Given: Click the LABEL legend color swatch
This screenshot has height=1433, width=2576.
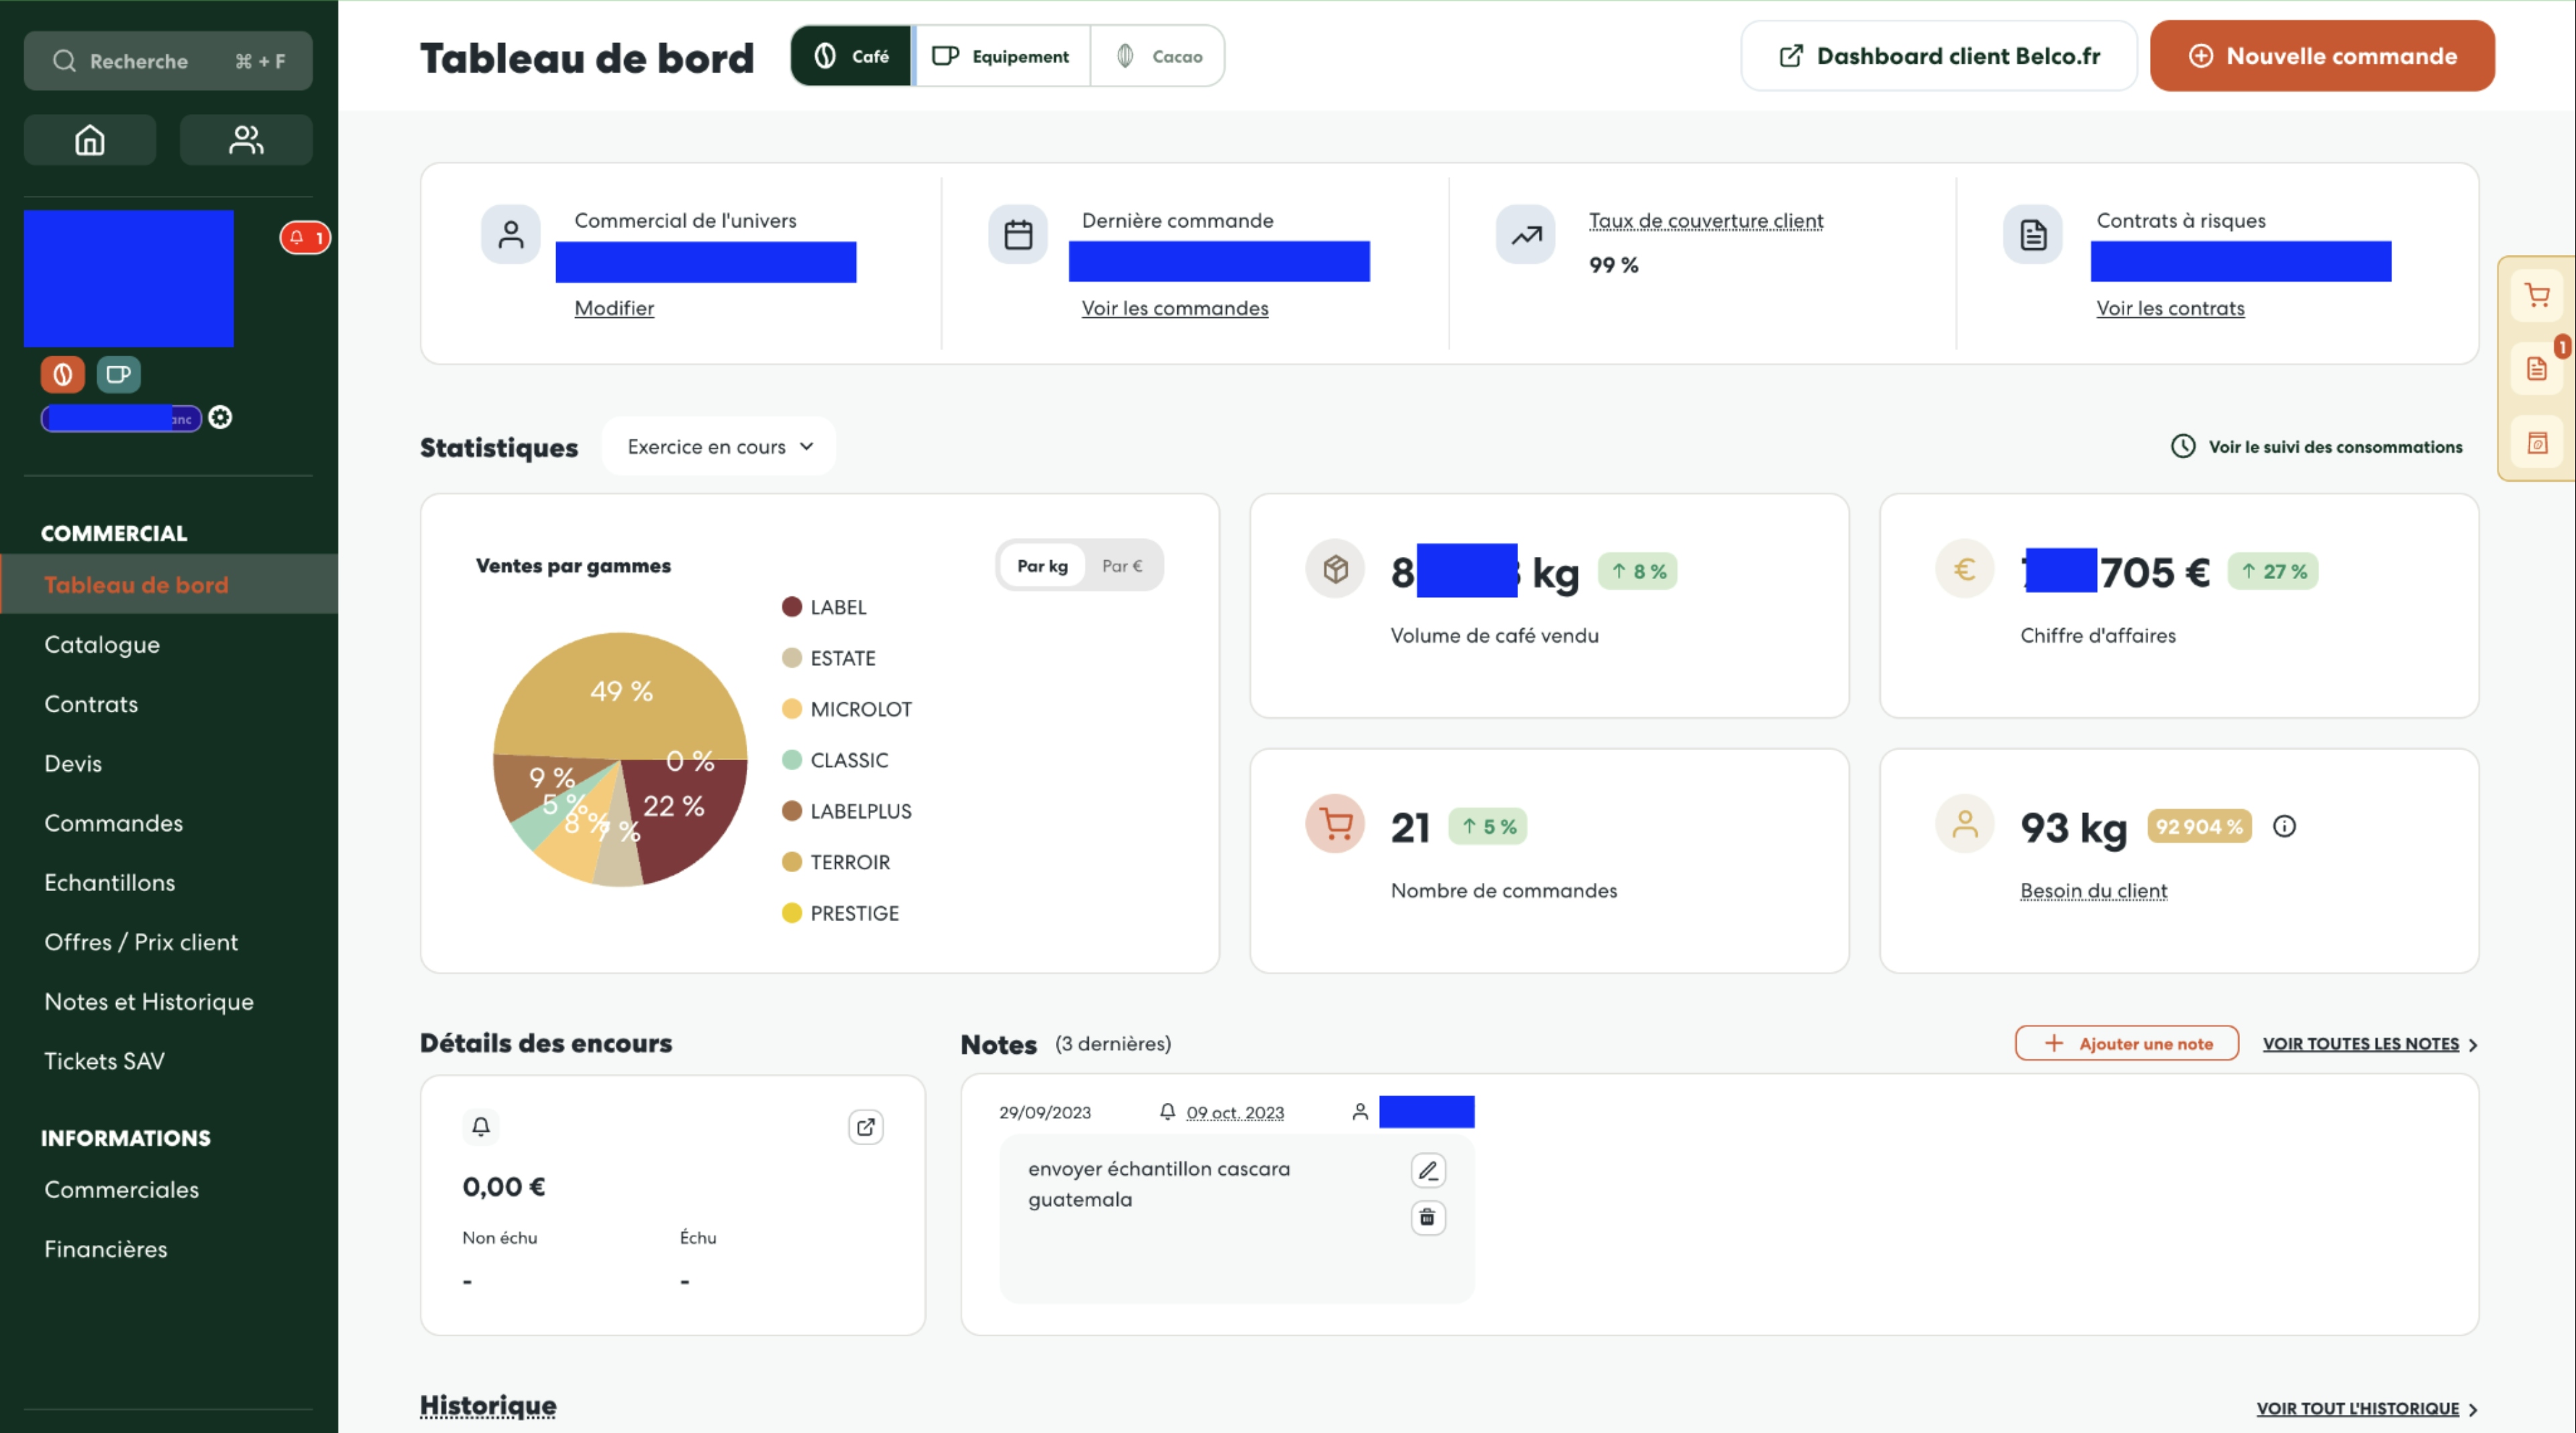Looking at the screenshot, I should 791,607.
